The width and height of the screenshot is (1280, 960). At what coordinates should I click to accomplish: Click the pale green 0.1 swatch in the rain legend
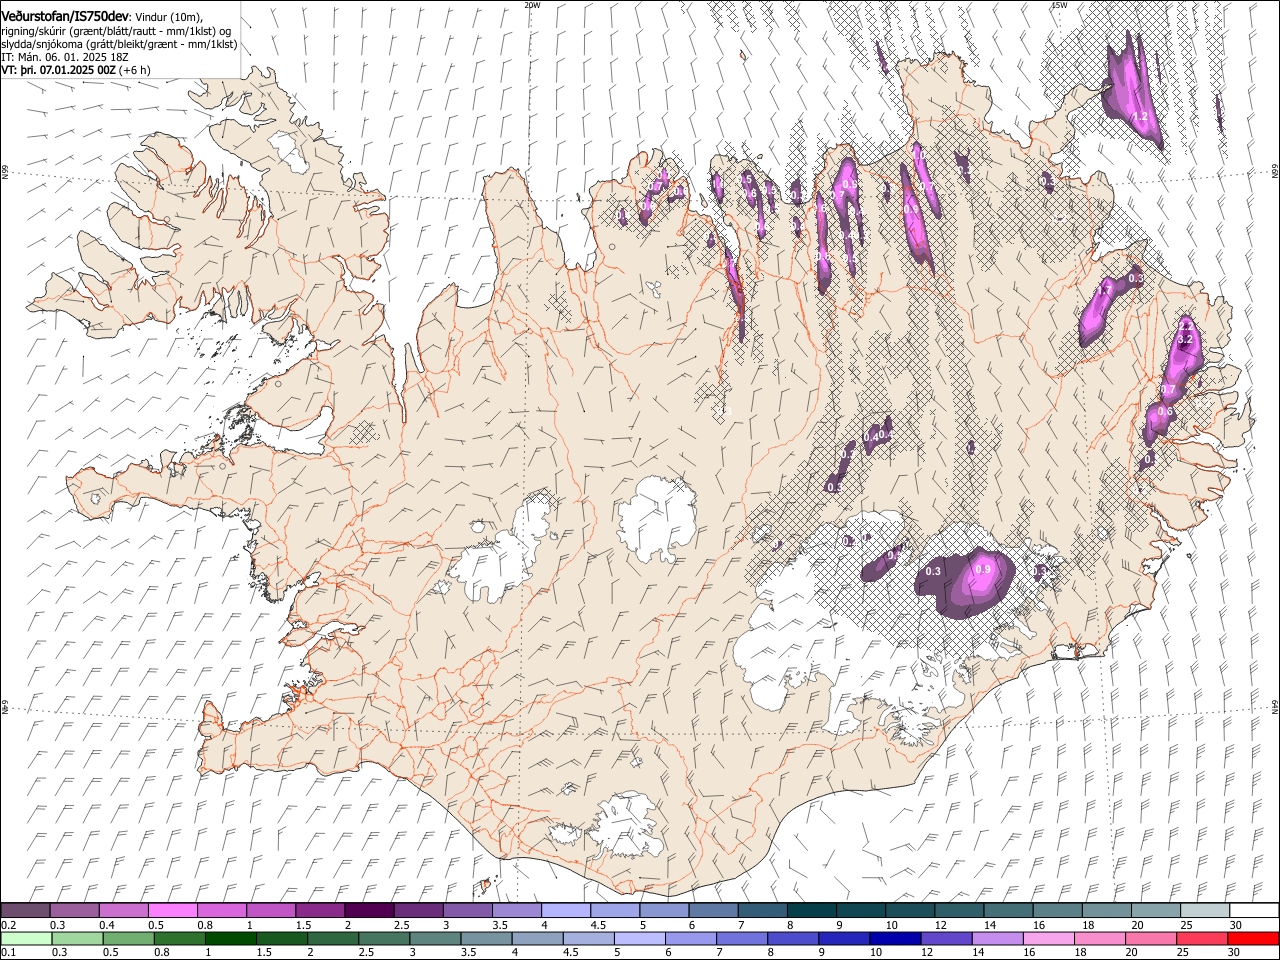pos(26,938)
